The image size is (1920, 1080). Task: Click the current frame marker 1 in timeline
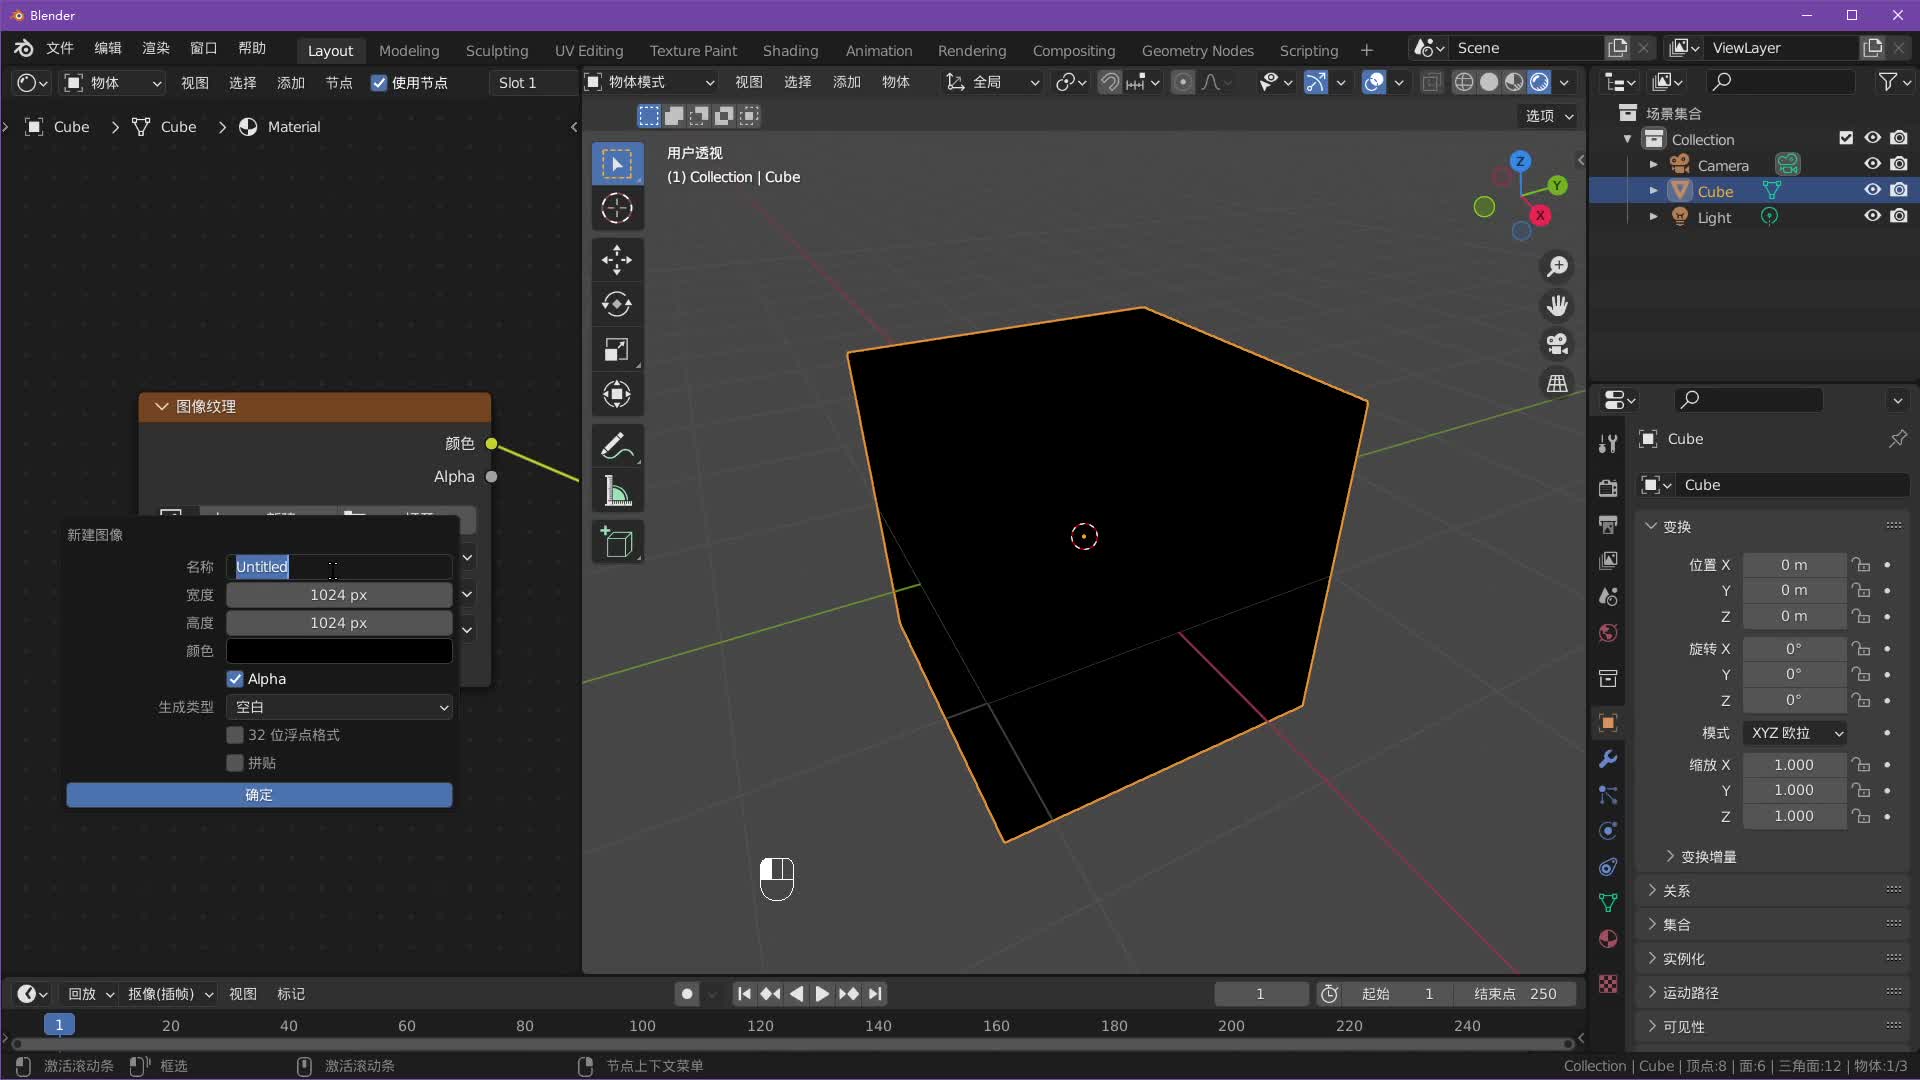(59, 1025)
